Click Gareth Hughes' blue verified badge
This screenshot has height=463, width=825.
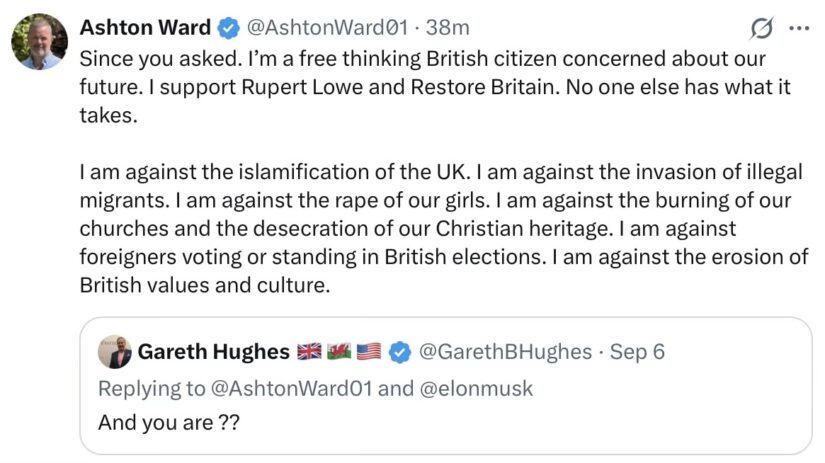(400, 352)
